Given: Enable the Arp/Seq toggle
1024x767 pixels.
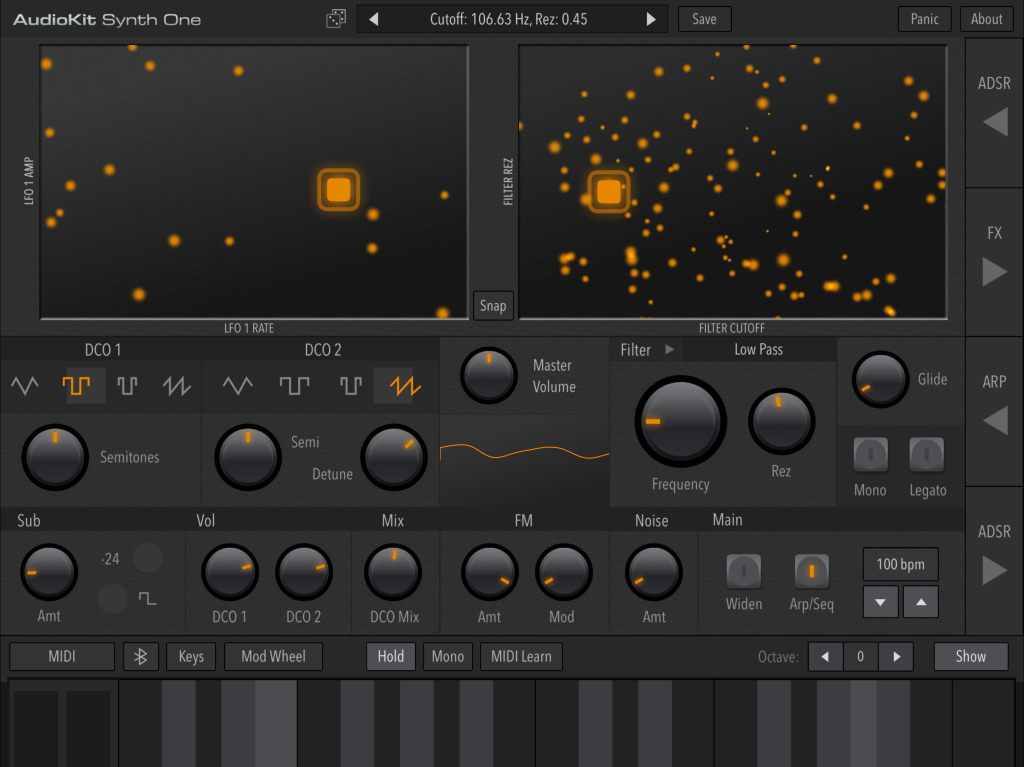Looking at the screenshot, I should 811,572.
